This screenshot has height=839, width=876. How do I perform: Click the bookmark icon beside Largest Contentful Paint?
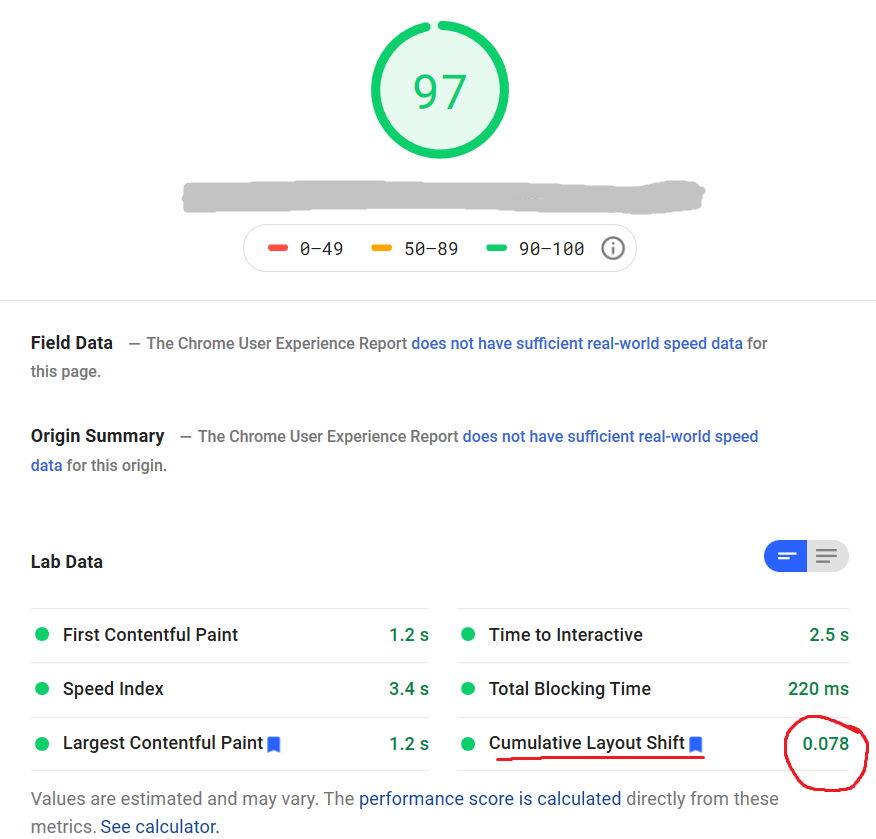tap(274, 744)
